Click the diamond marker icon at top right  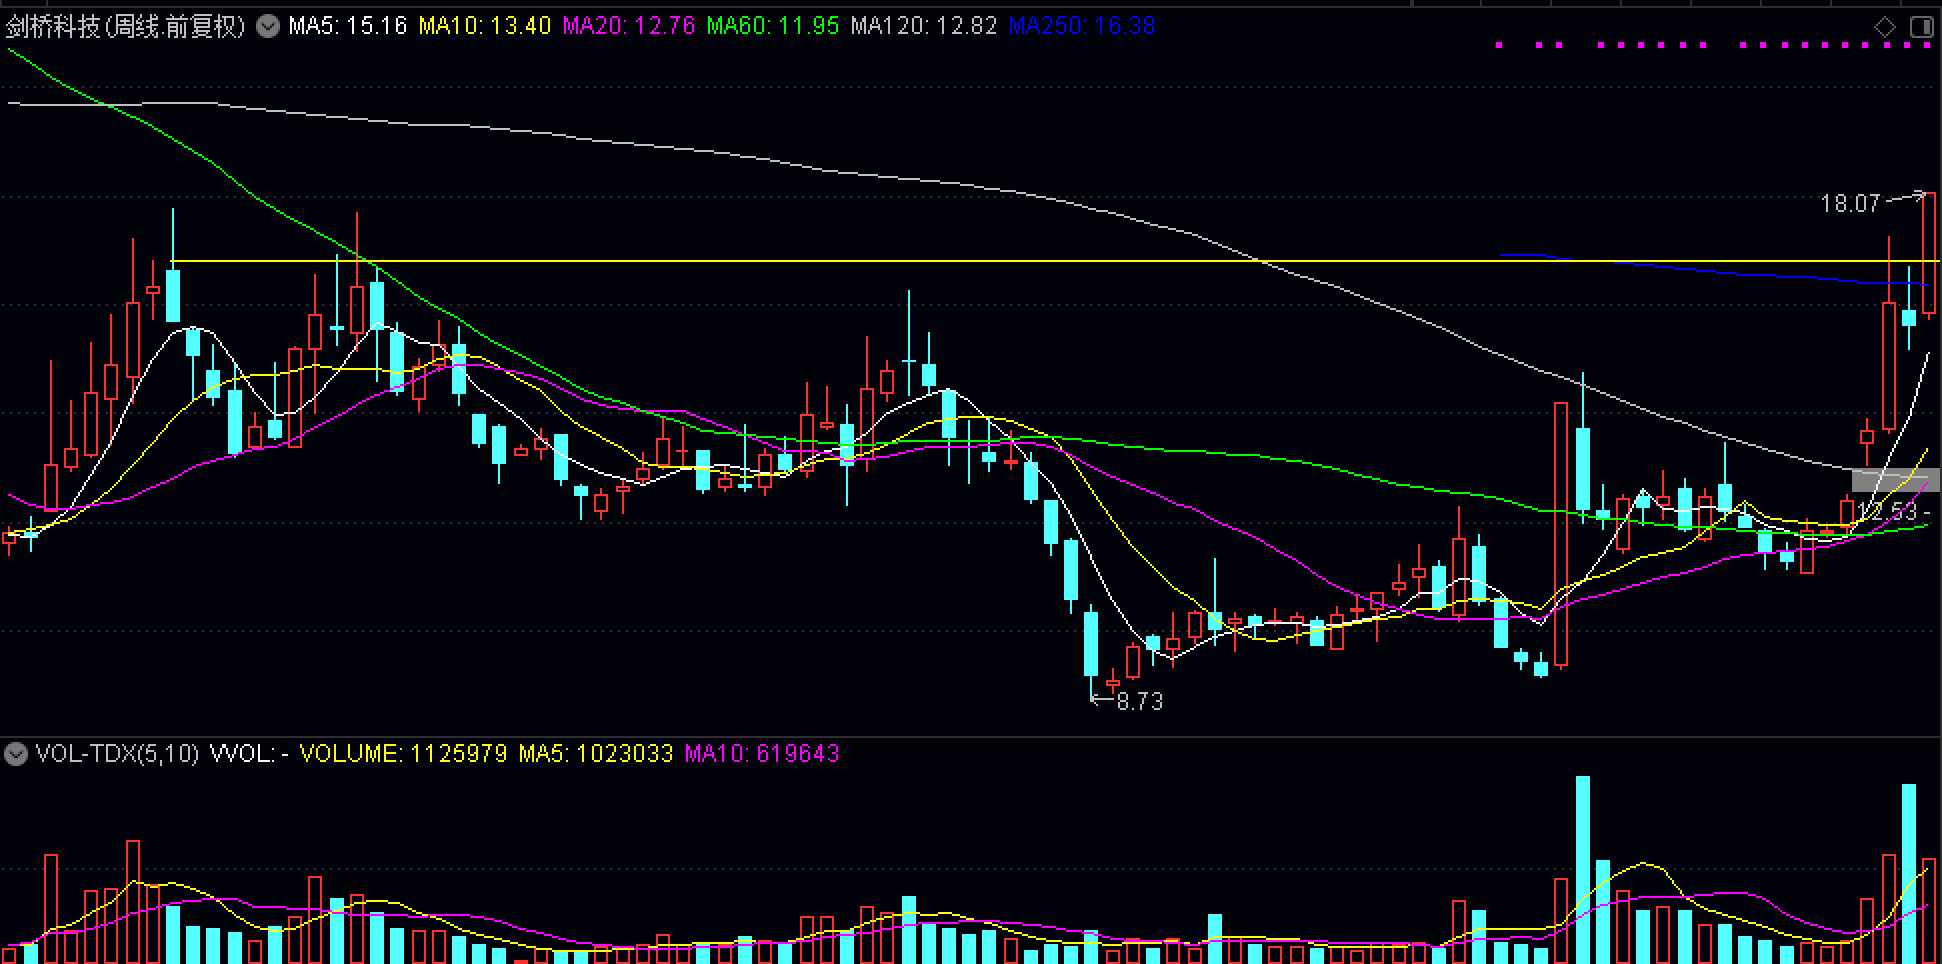[1884, 27]
